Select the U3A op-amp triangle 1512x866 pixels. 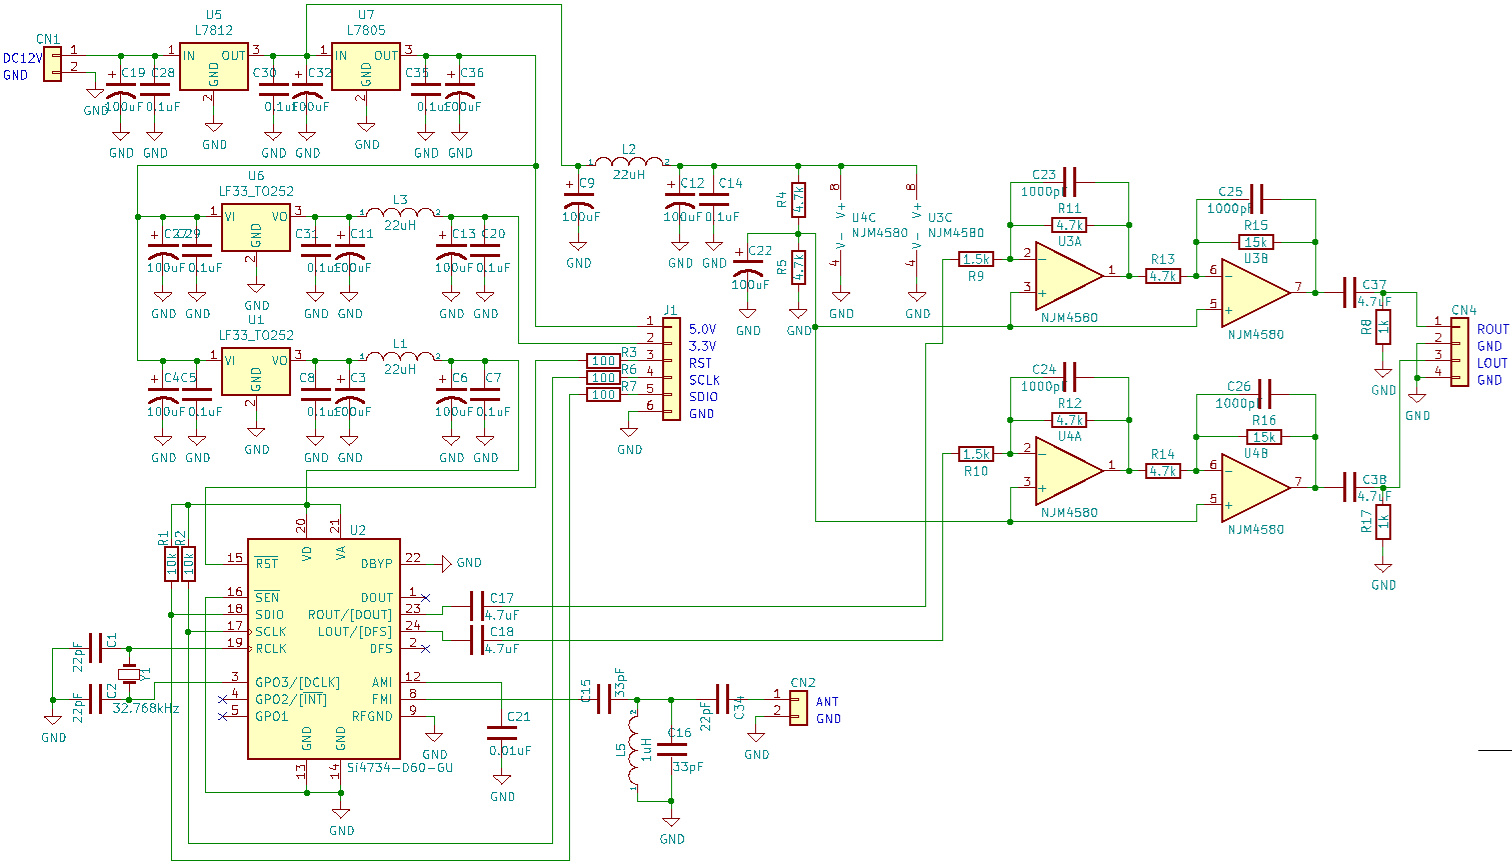[1068, 272]
